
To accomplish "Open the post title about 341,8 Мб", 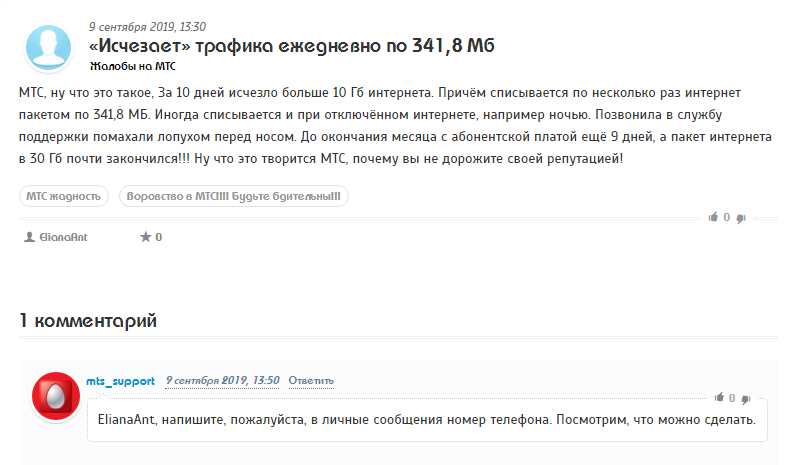I will 292,46.
